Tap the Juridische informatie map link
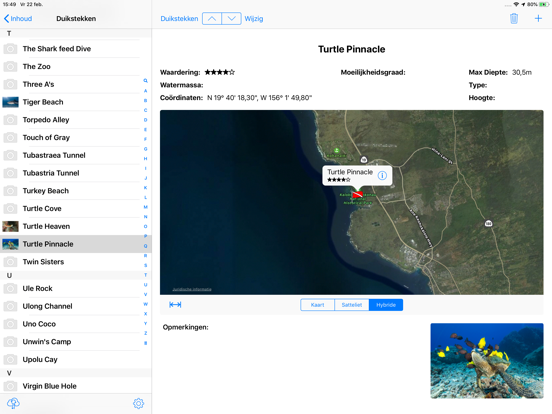Image resolution: width=552 pixels, height=414 pixels. coord(192,289)
